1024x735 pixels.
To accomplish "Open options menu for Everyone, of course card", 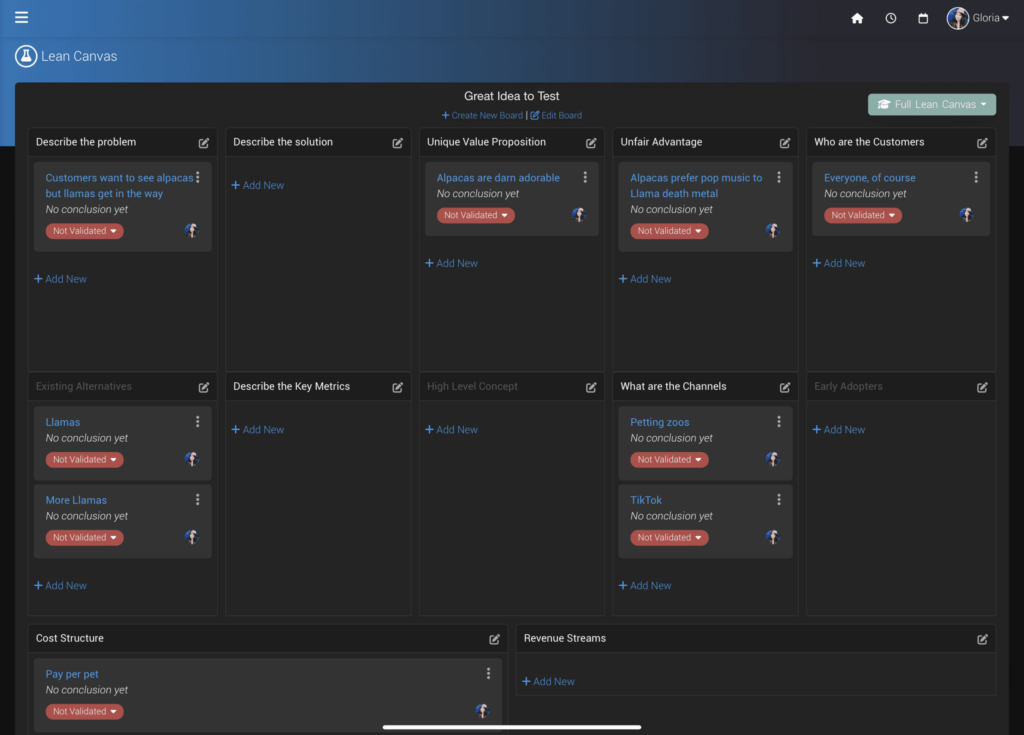I will point(976,177).
